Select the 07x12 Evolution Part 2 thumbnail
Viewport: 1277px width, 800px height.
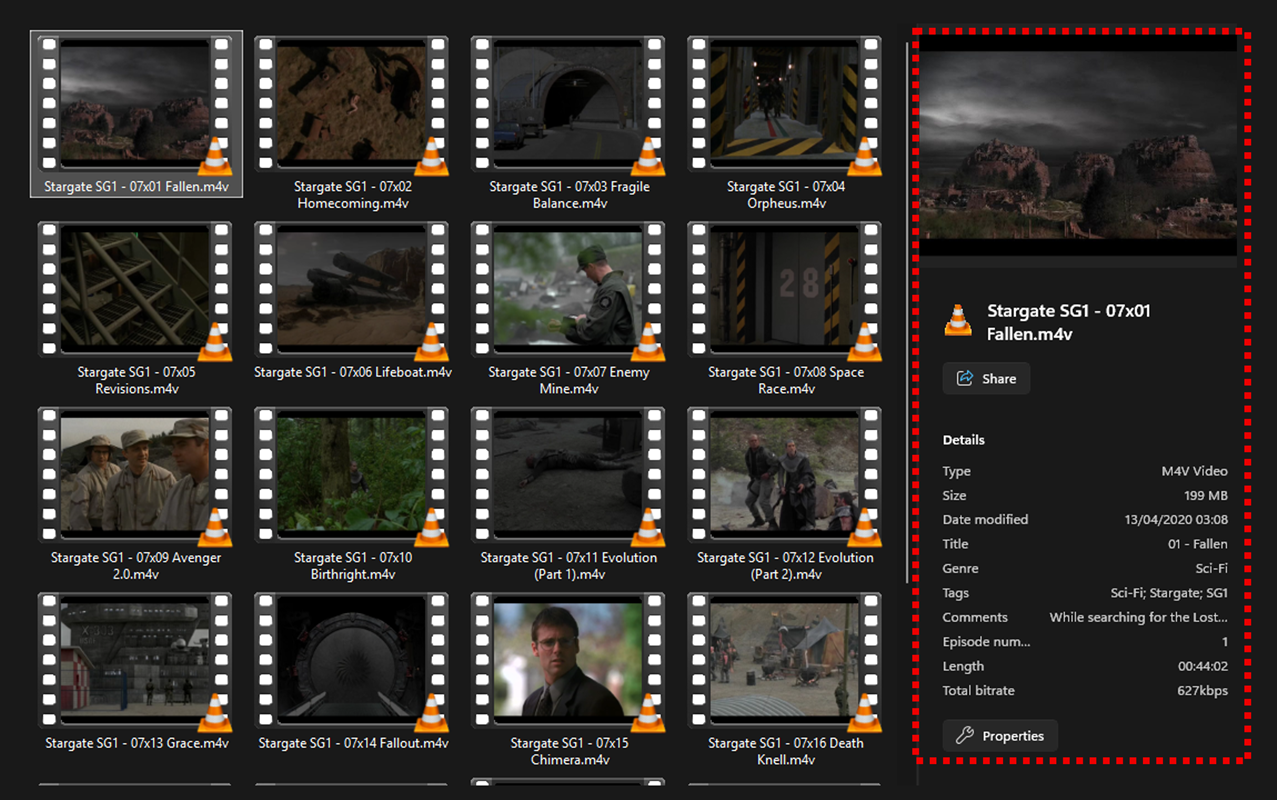coord(785,475)
